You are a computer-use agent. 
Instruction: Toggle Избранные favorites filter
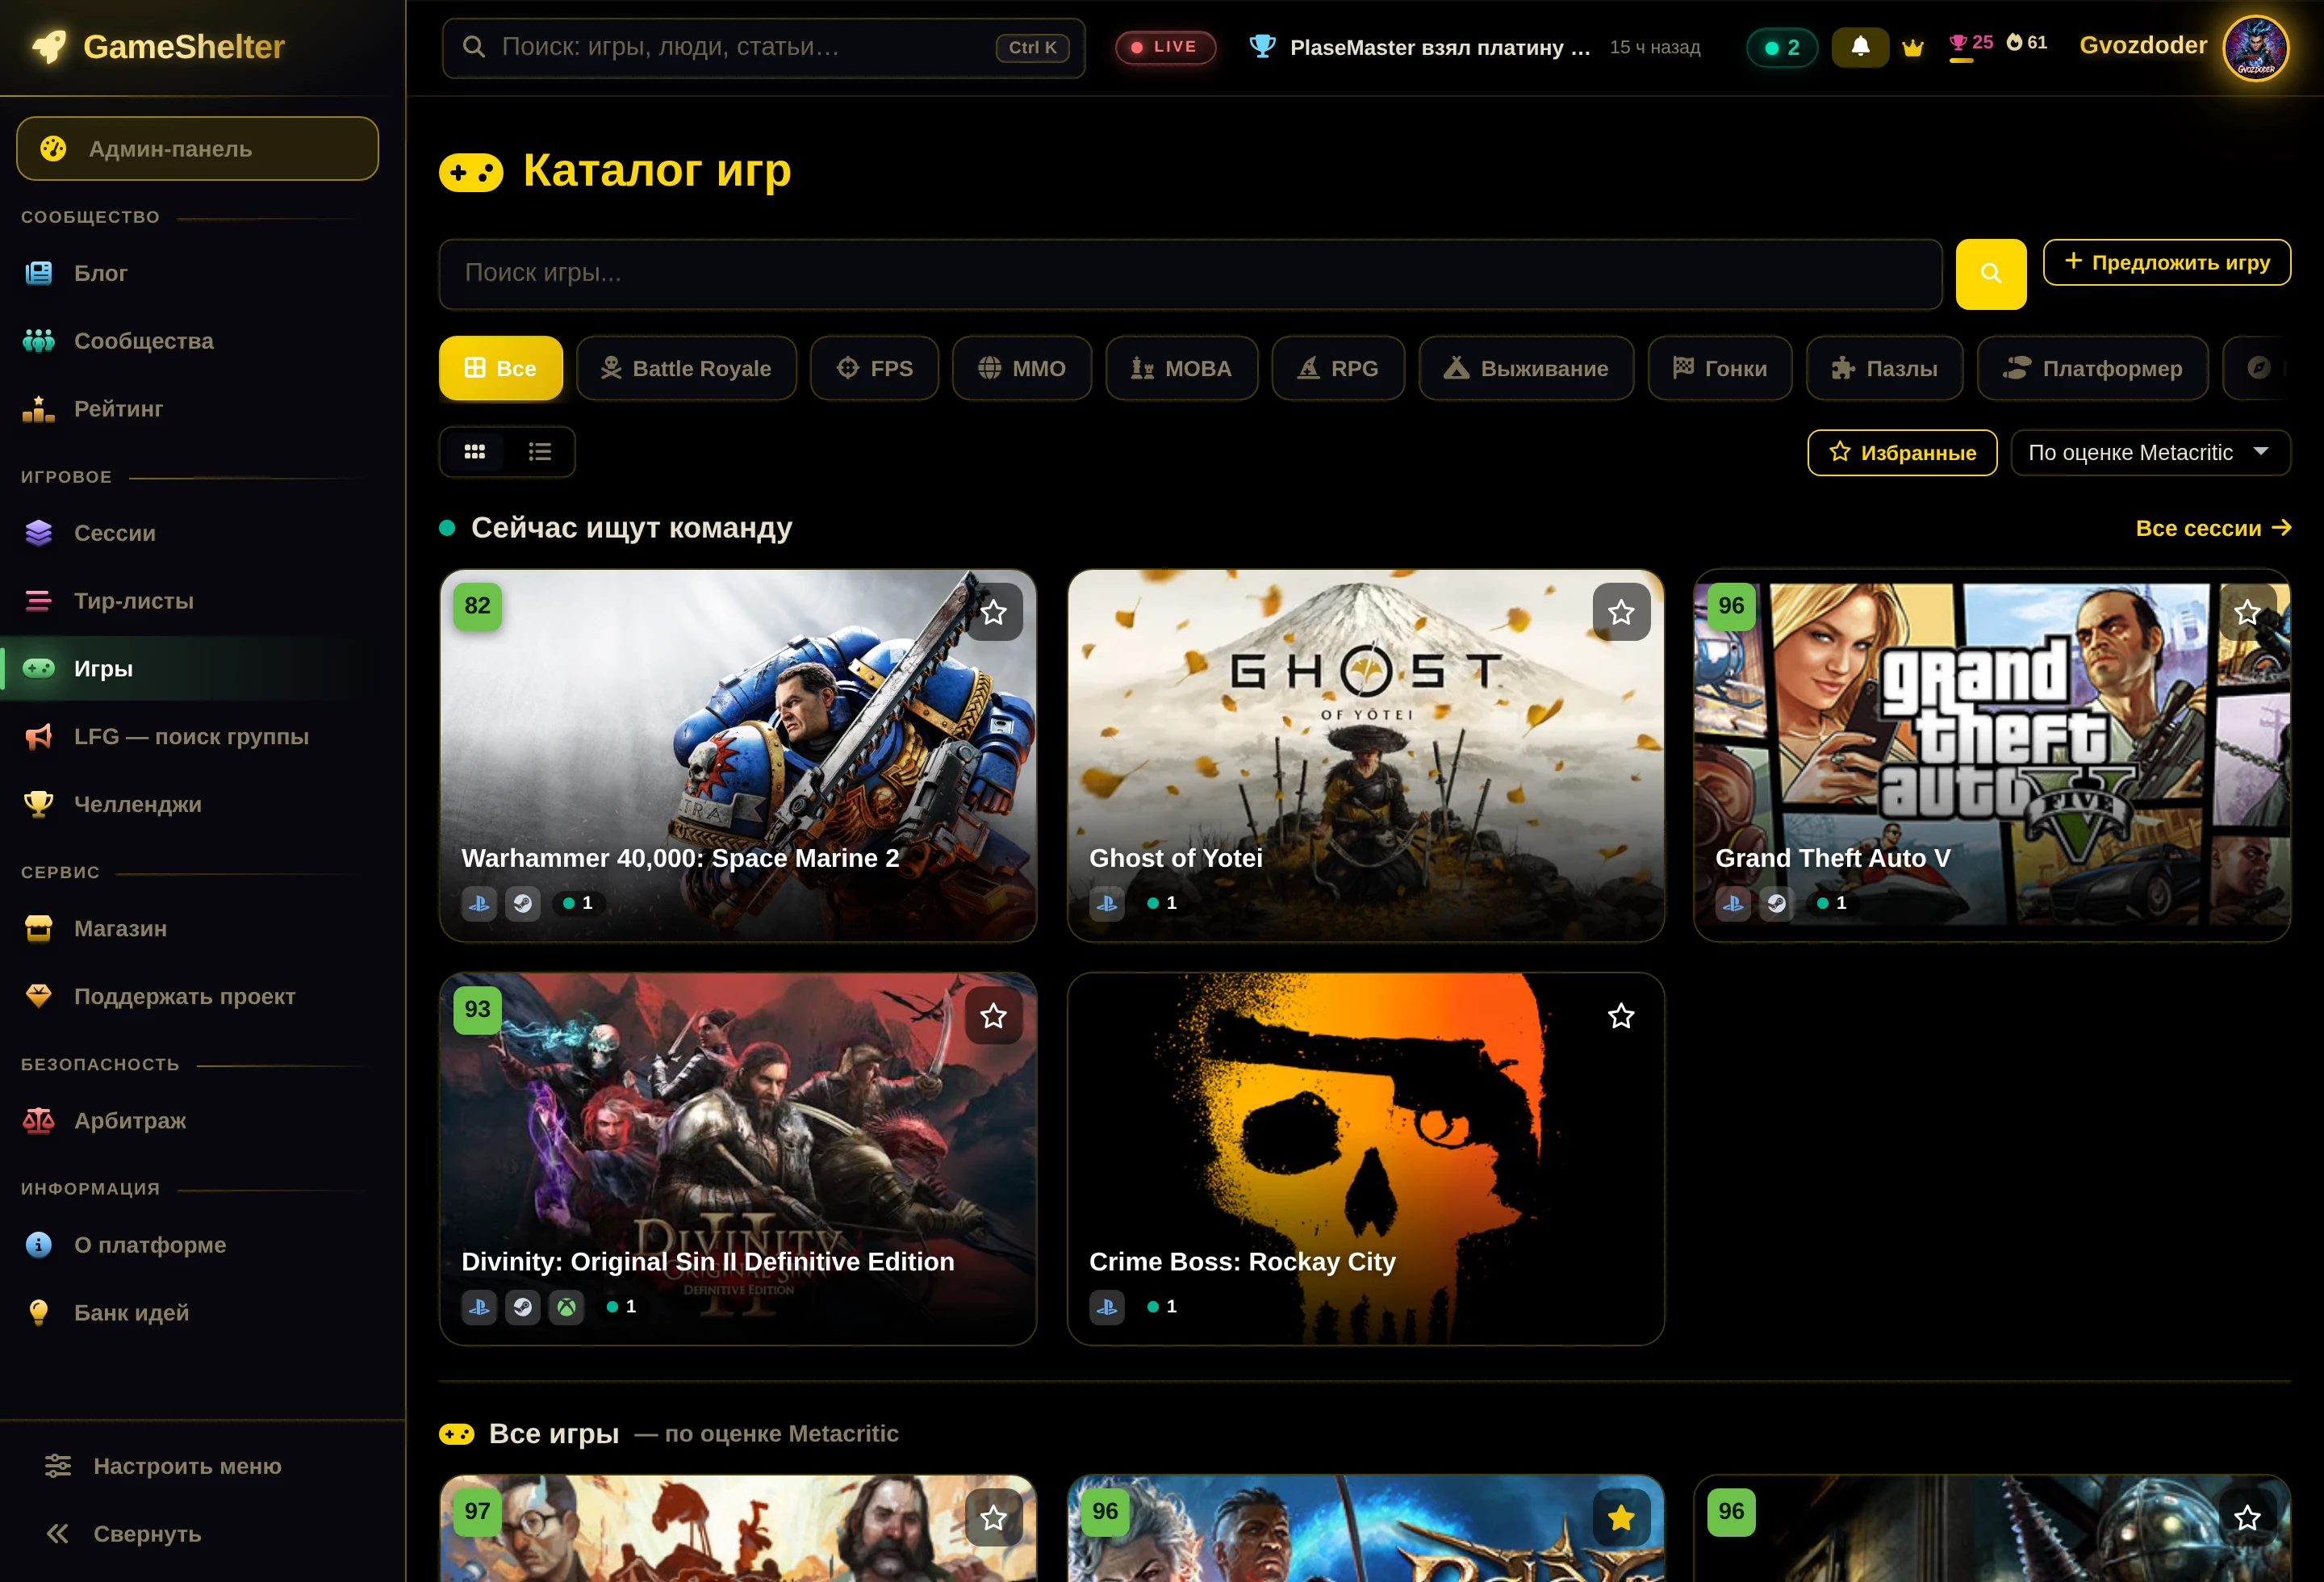coord(1902,453)
